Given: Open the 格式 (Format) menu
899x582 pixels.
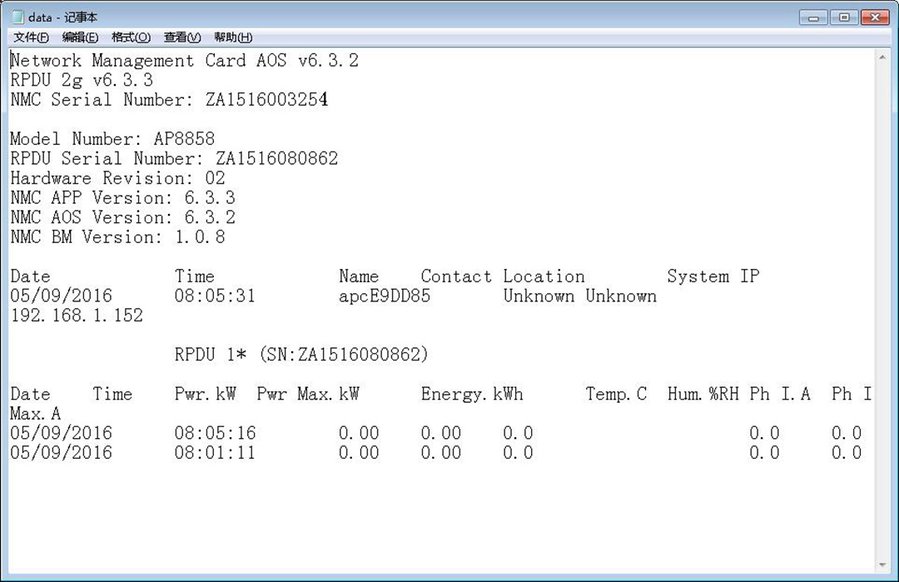Looking at the screenshot, I should point(131,37).
